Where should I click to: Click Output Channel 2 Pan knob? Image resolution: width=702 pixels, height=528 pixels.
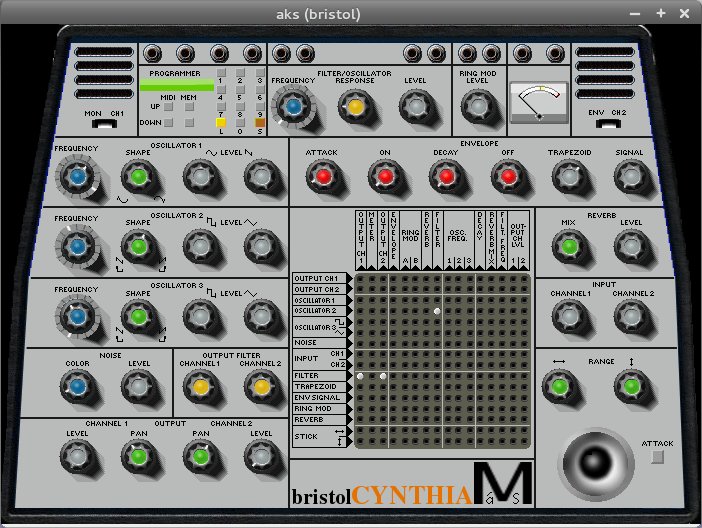pos(200,457)
